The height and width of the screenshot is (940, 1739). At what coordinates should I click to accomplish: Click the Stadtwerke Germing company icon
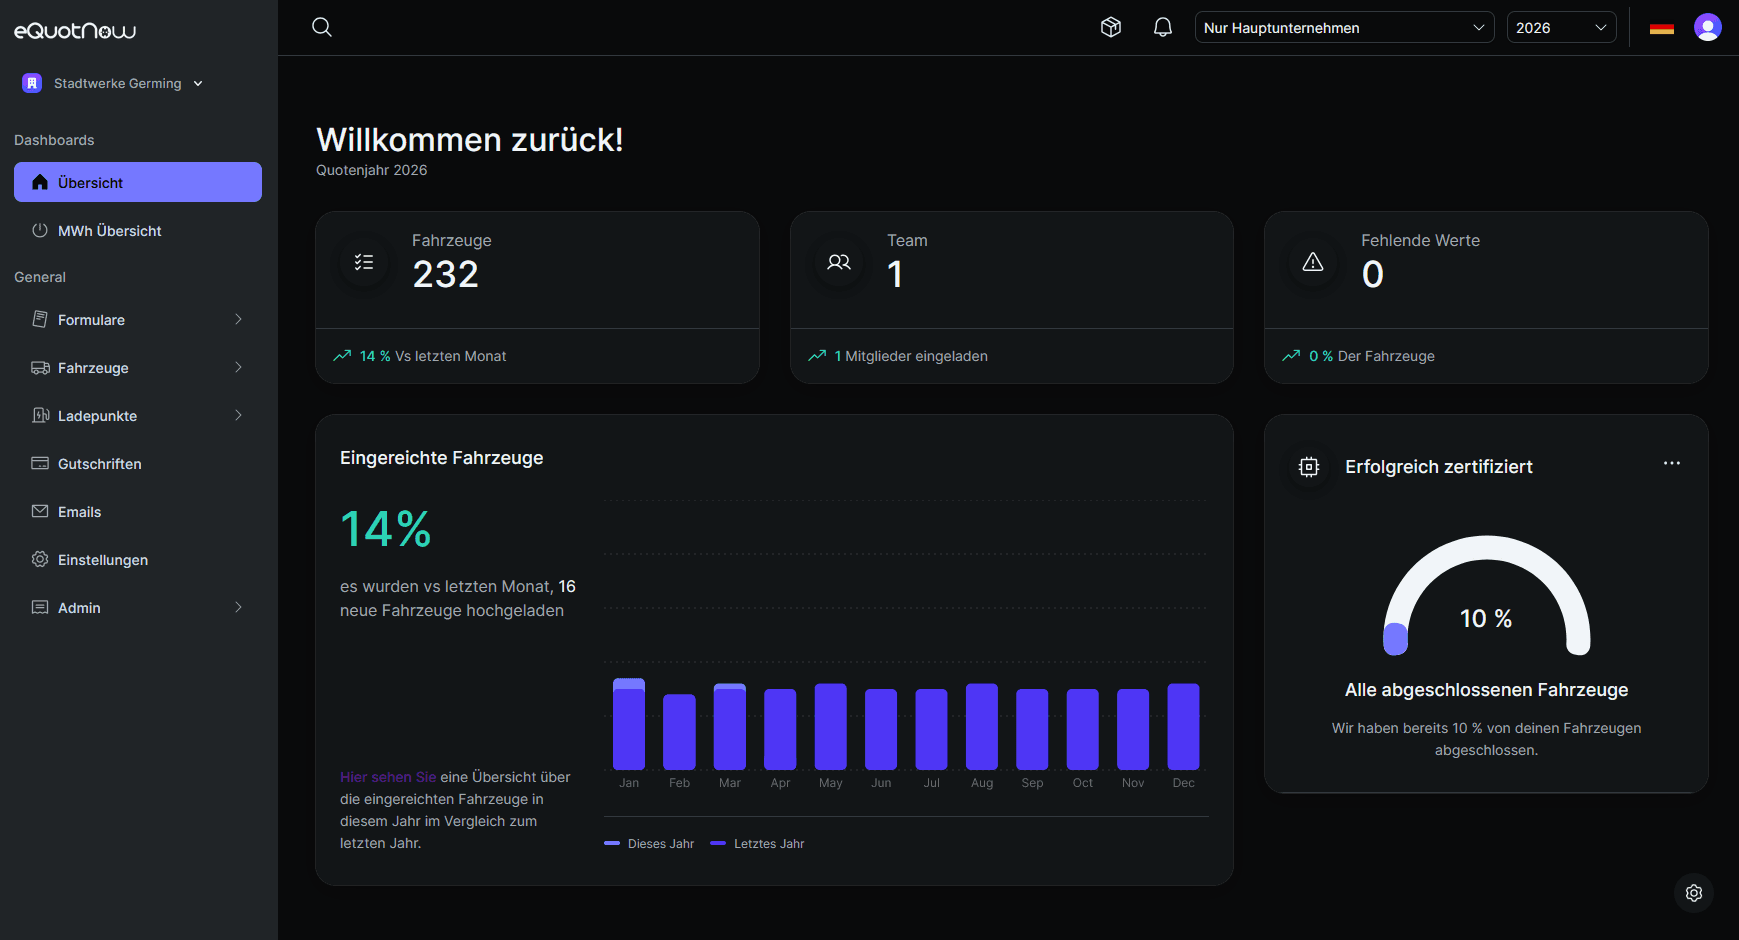pos(32,83)
